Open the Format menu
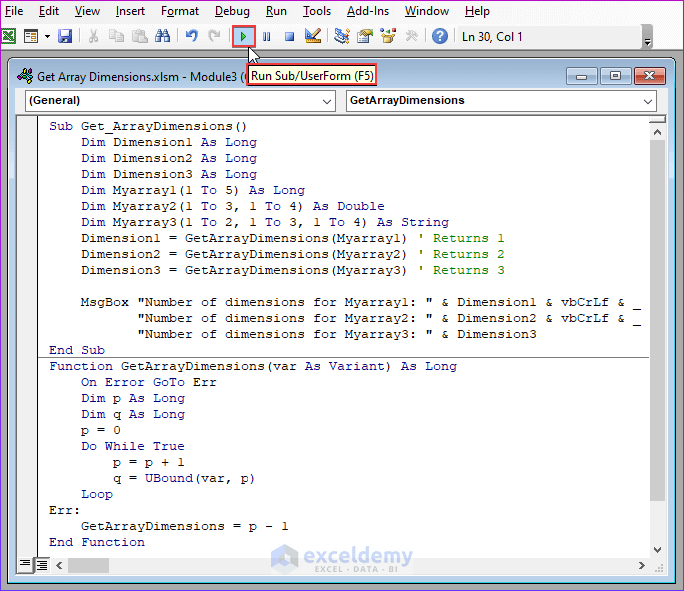 pyautogui.click(x=179, y=11)
